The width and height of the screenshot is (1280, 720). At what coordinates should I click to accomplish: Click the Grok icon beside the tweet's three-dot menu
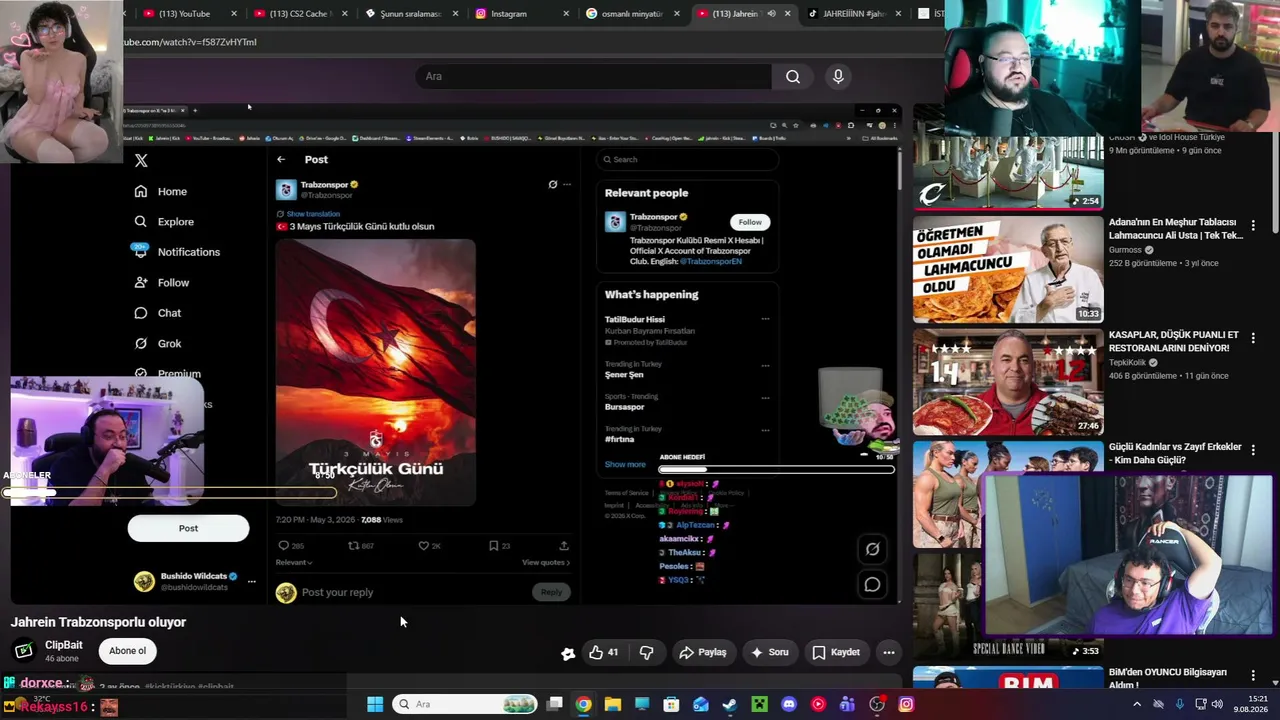pyautogui.click(x=552, y=184)
